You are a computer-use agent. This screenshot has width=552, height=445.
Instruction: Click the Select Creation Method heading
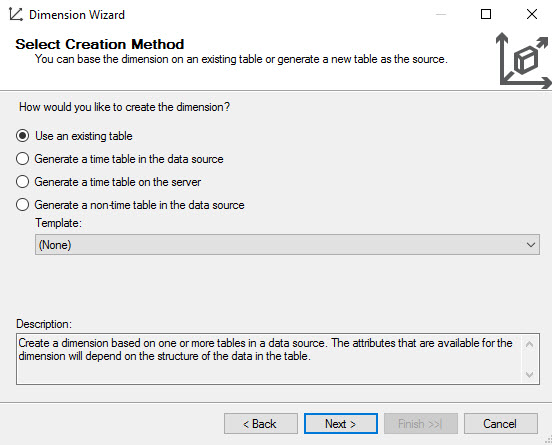pos(100,44)
